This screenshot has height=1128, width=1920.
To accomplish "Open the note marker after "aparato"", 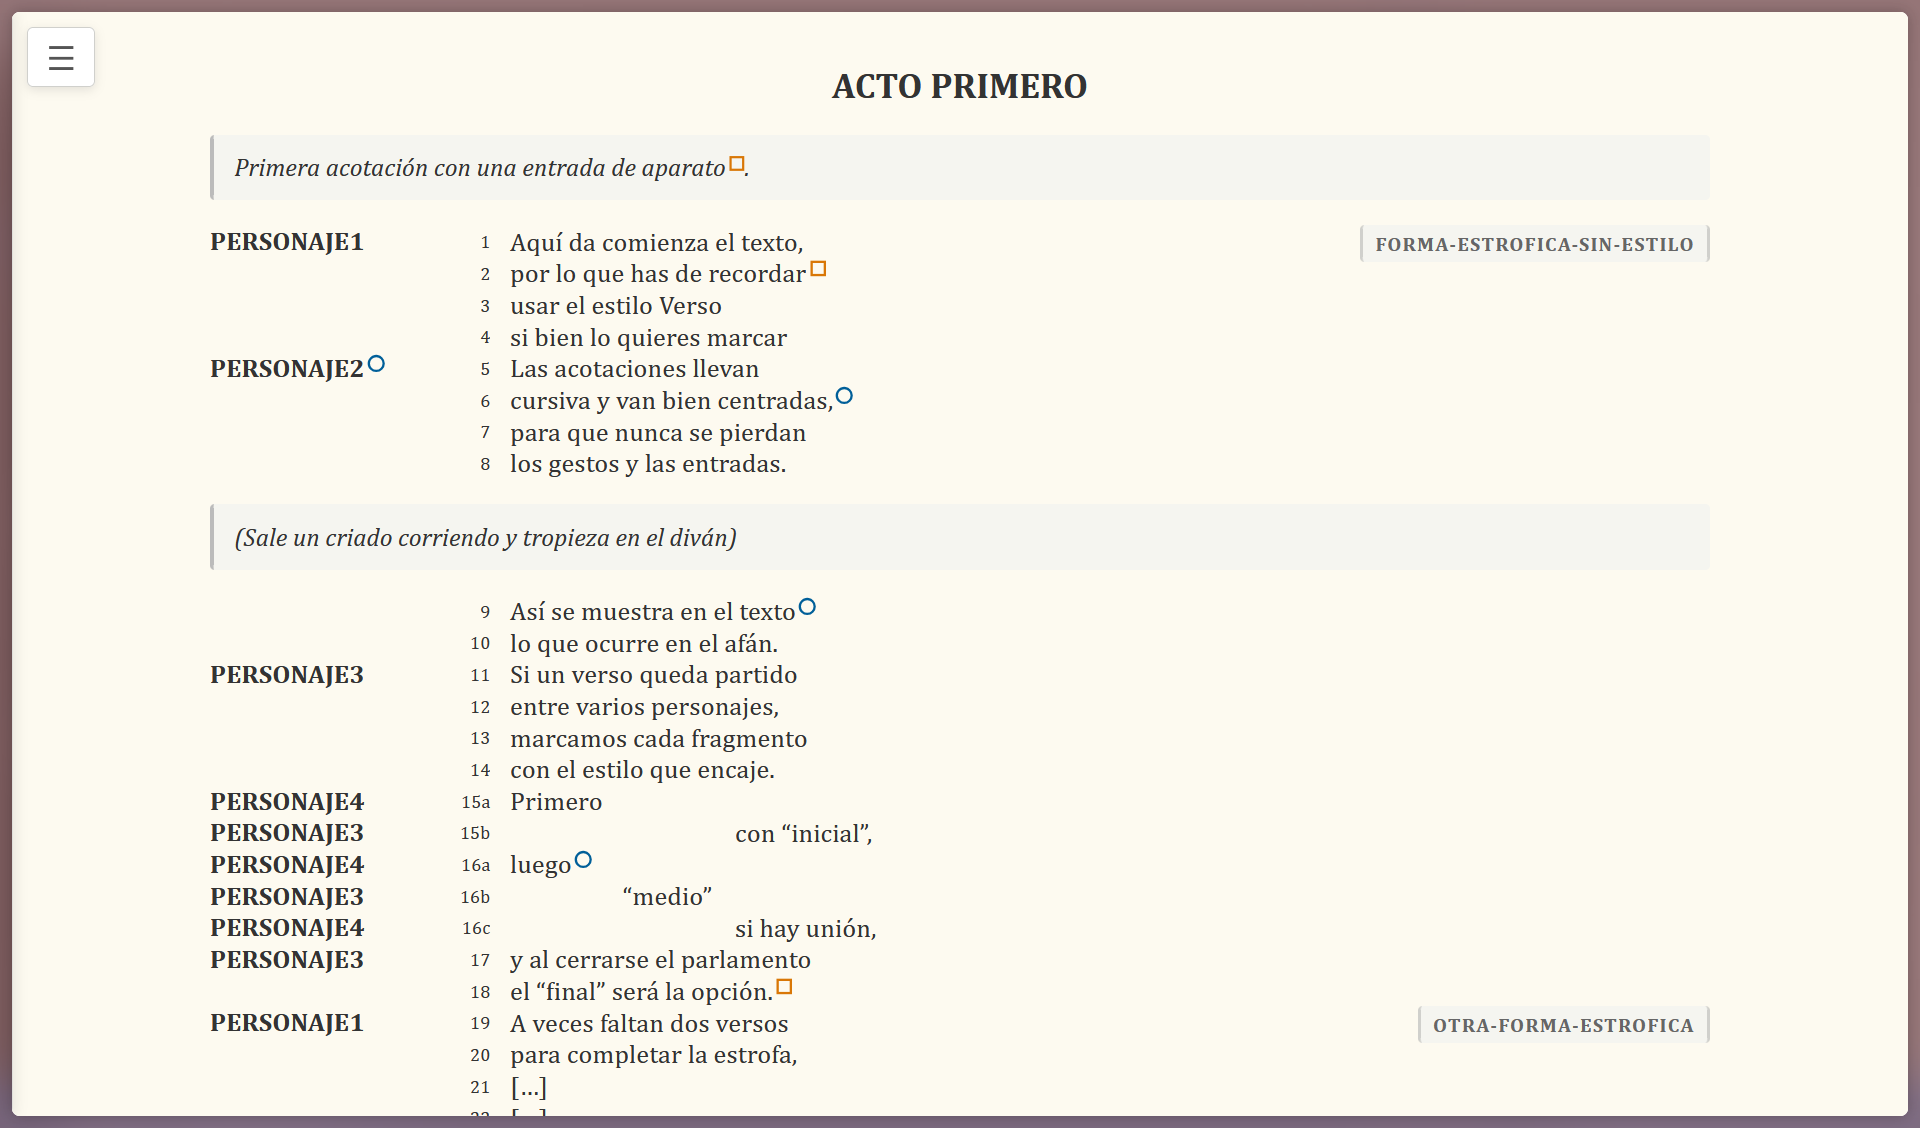I will tap(737, 162).
